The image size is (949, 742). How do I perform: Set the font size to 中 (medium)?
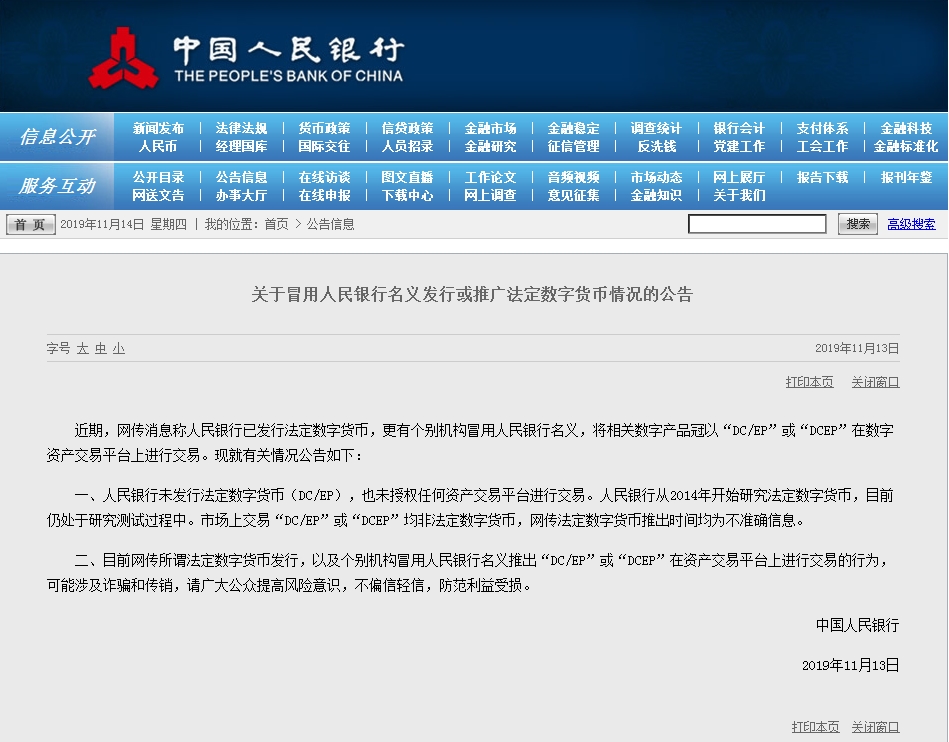tap(101, 349)
